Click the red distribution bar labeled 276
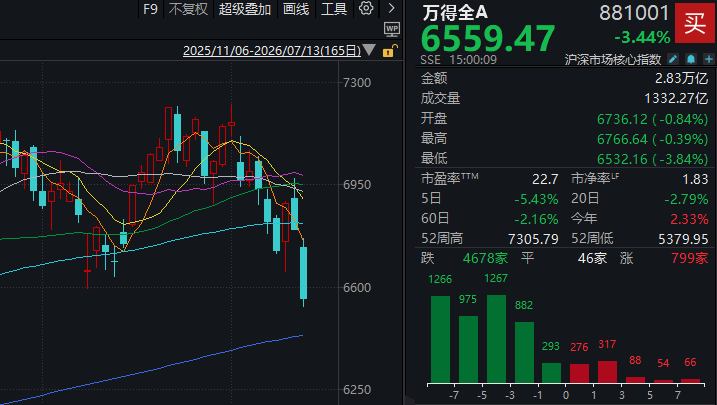Image resolution: width=717 pixels, height=405 pixels. point(579,373)
